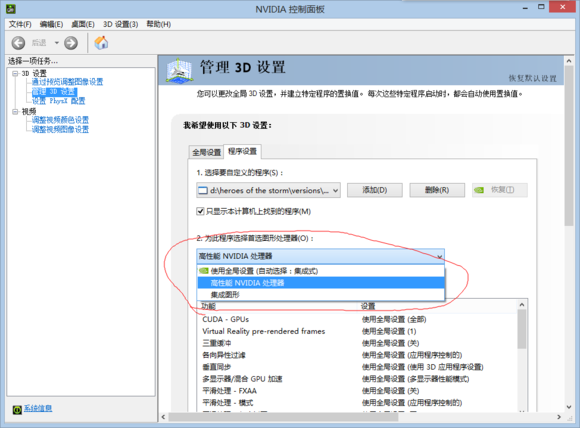Open the 3D 设置 menu
The width and height of the screenshot is (580, 428).
point(121,24)
